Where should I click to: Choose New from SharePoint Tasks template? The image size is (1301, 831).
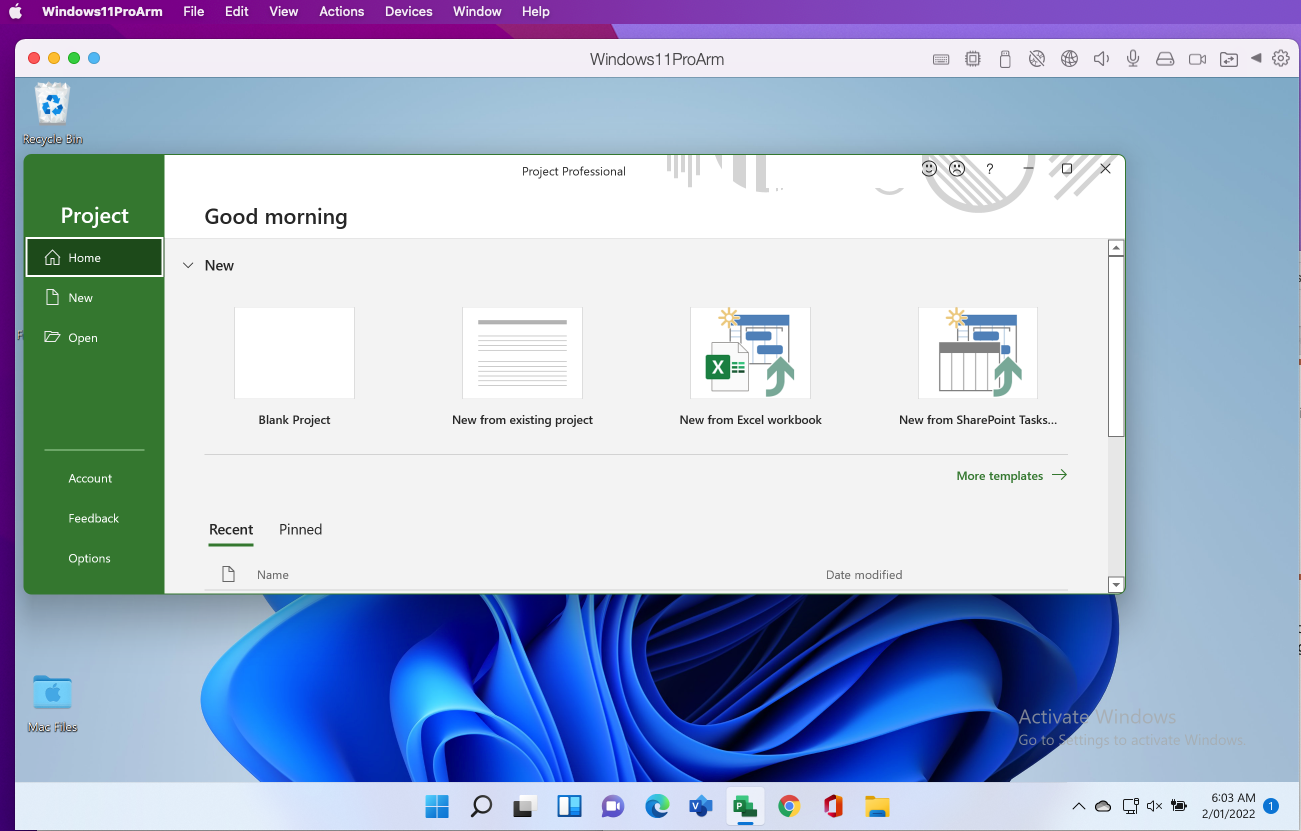pos(978,367)
